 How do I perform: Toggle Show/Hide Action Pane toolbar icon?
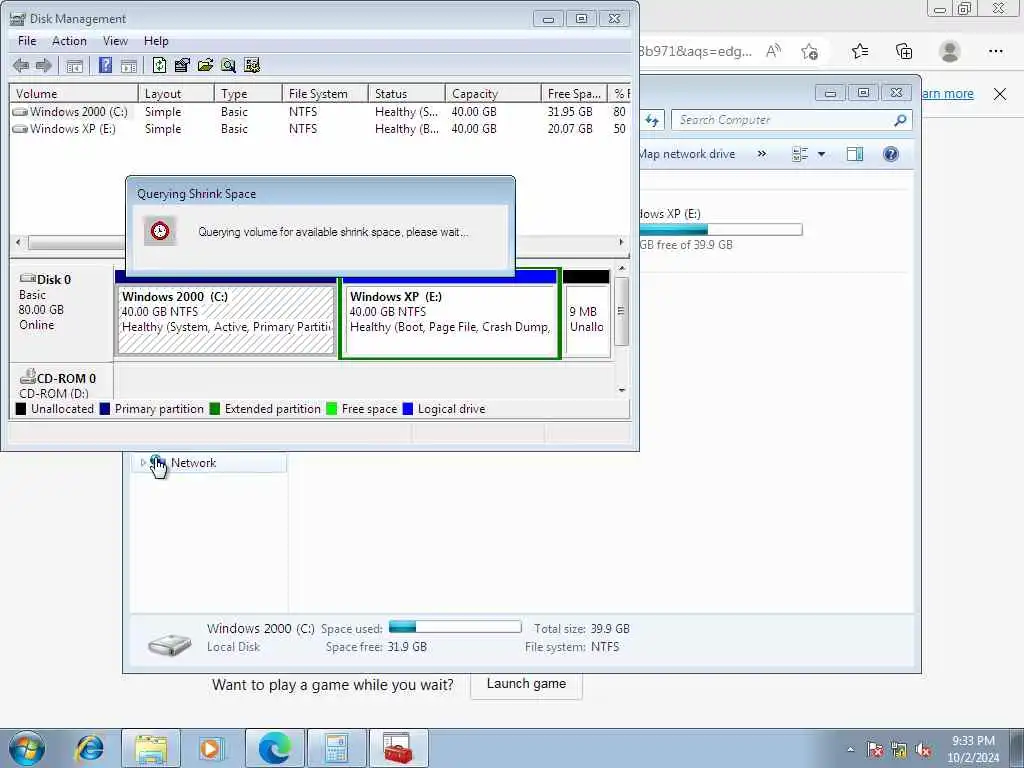(x=129, y=65)
